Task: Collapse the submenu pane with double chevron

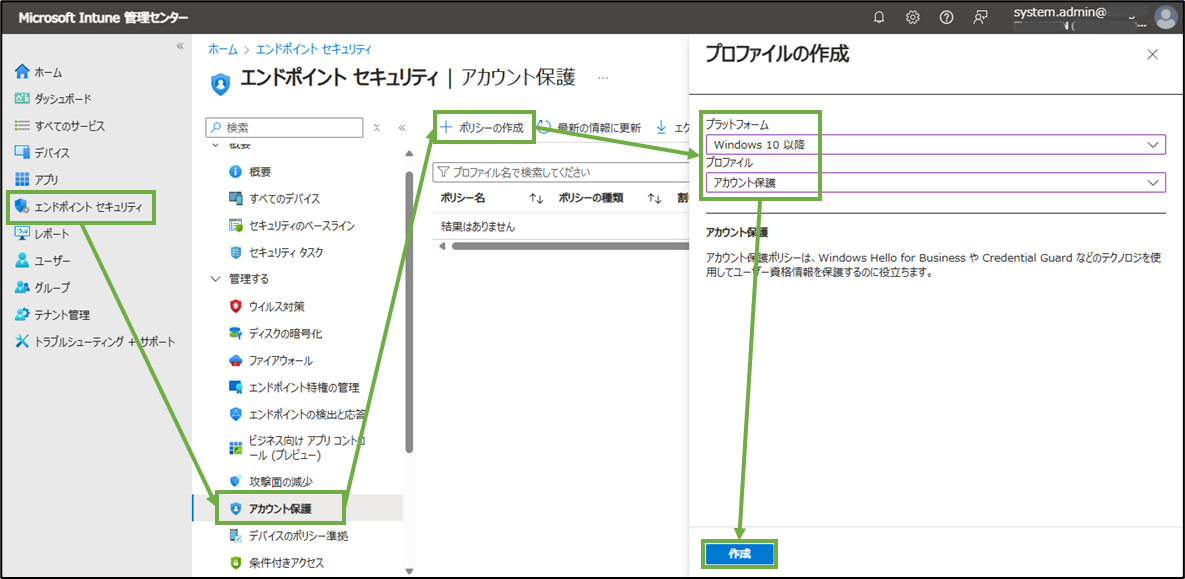Action: [403, 128]
